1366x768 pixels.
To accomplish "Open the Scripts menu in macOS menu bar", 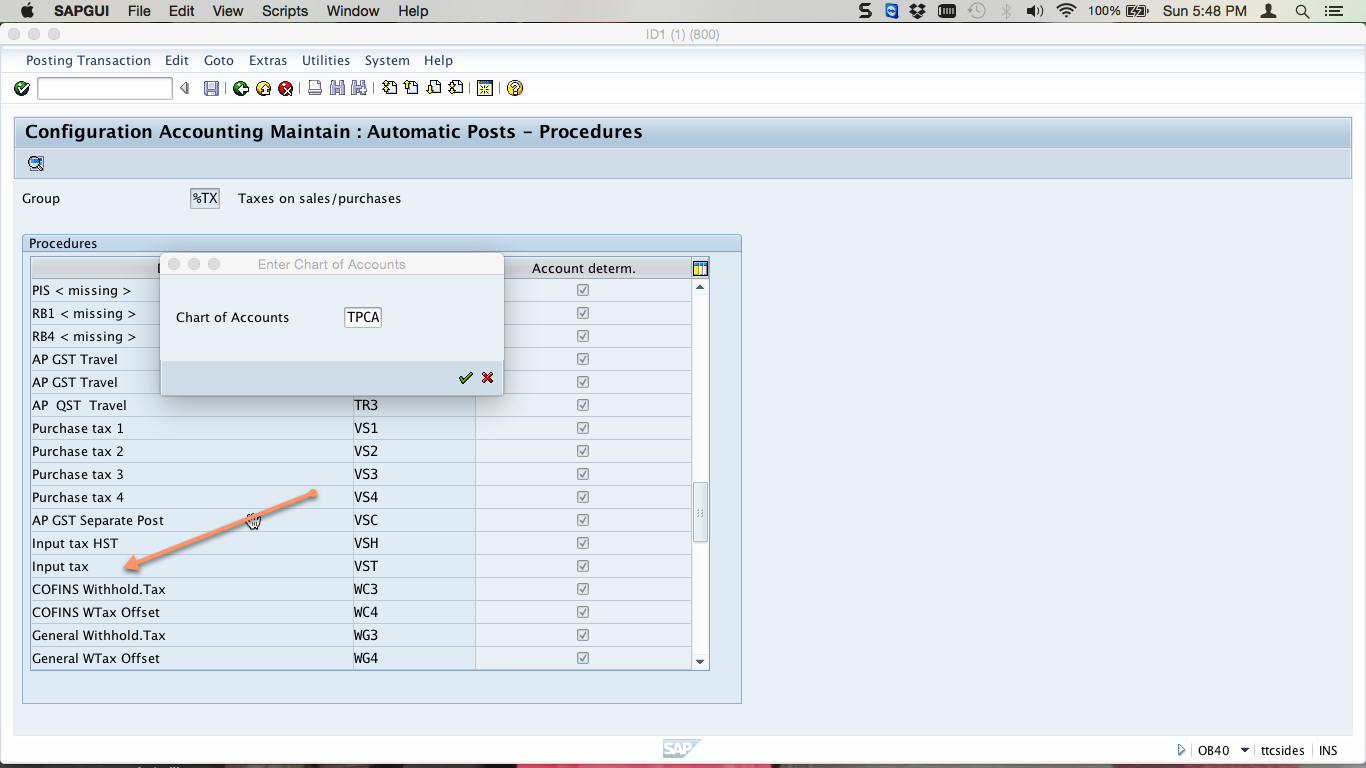I will coord(285,11).
